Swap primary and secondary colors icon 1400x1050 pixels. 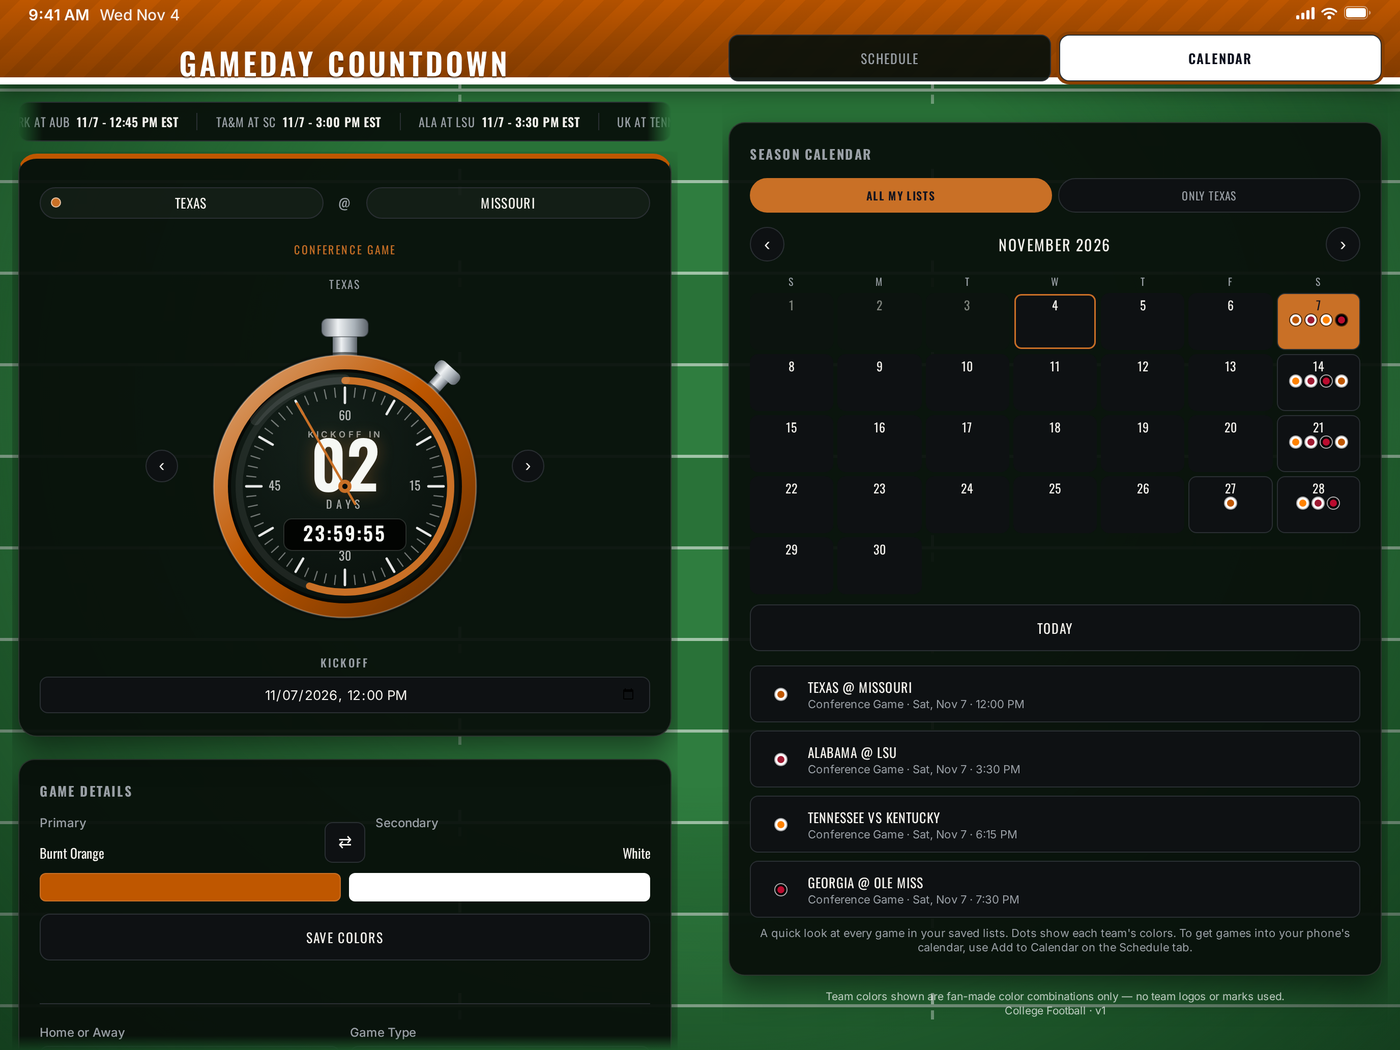pyautogui.click(x=345, y=842)
